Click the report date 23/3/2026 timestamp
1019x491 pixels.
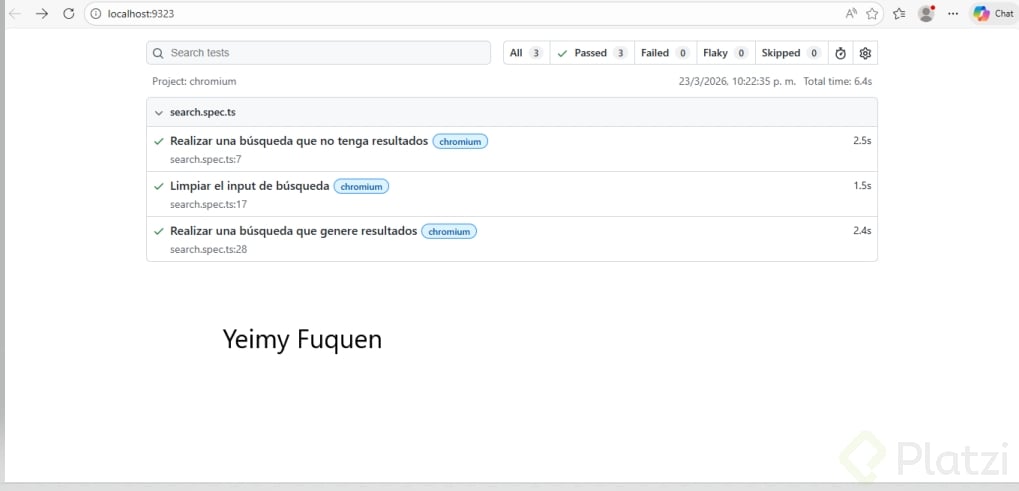(x=737, y=81)
